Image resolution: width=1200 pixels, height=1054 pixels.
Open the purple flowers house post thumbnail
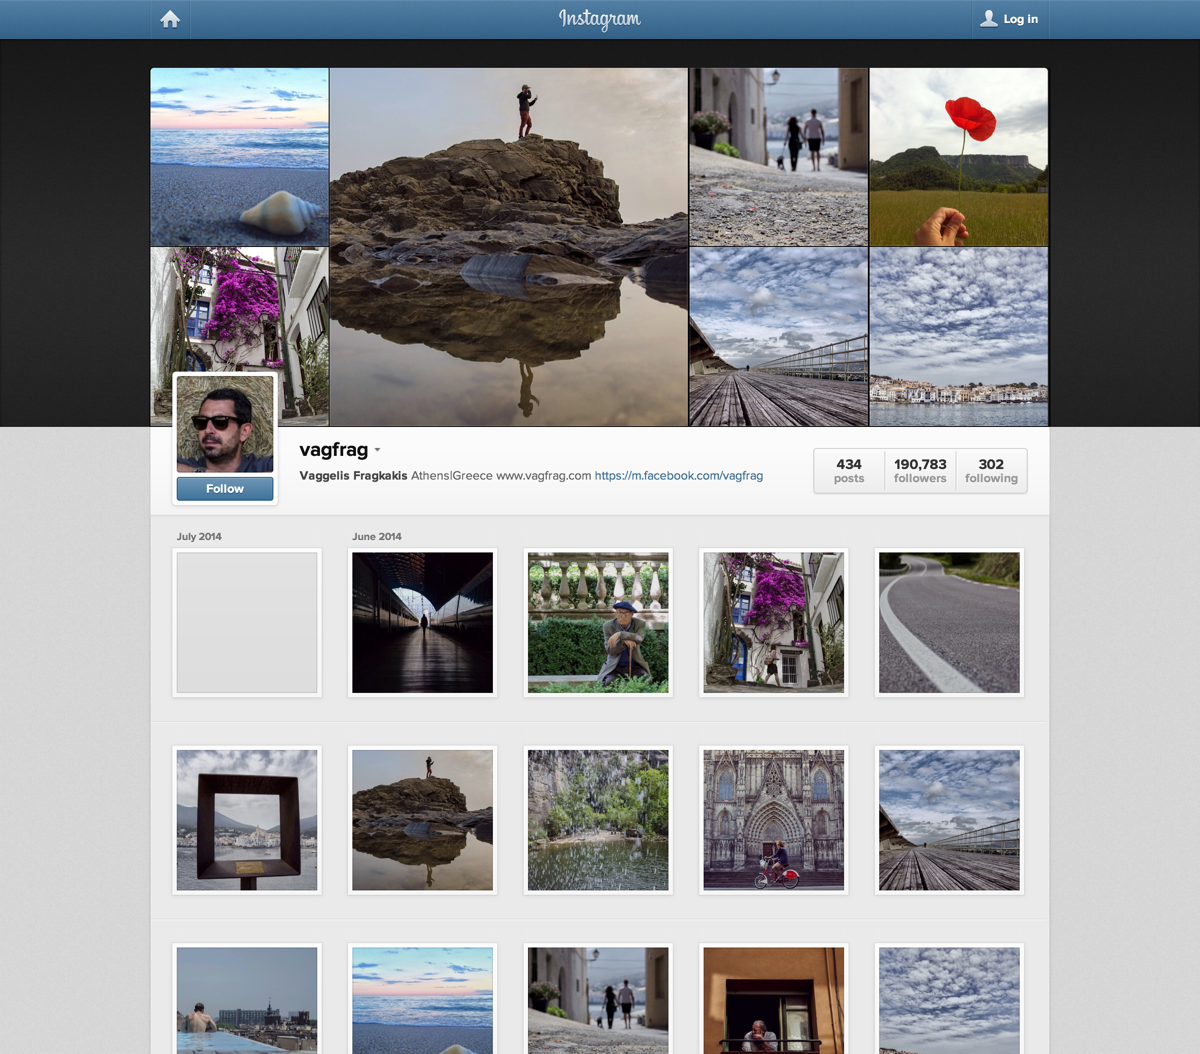pos(774,622)
